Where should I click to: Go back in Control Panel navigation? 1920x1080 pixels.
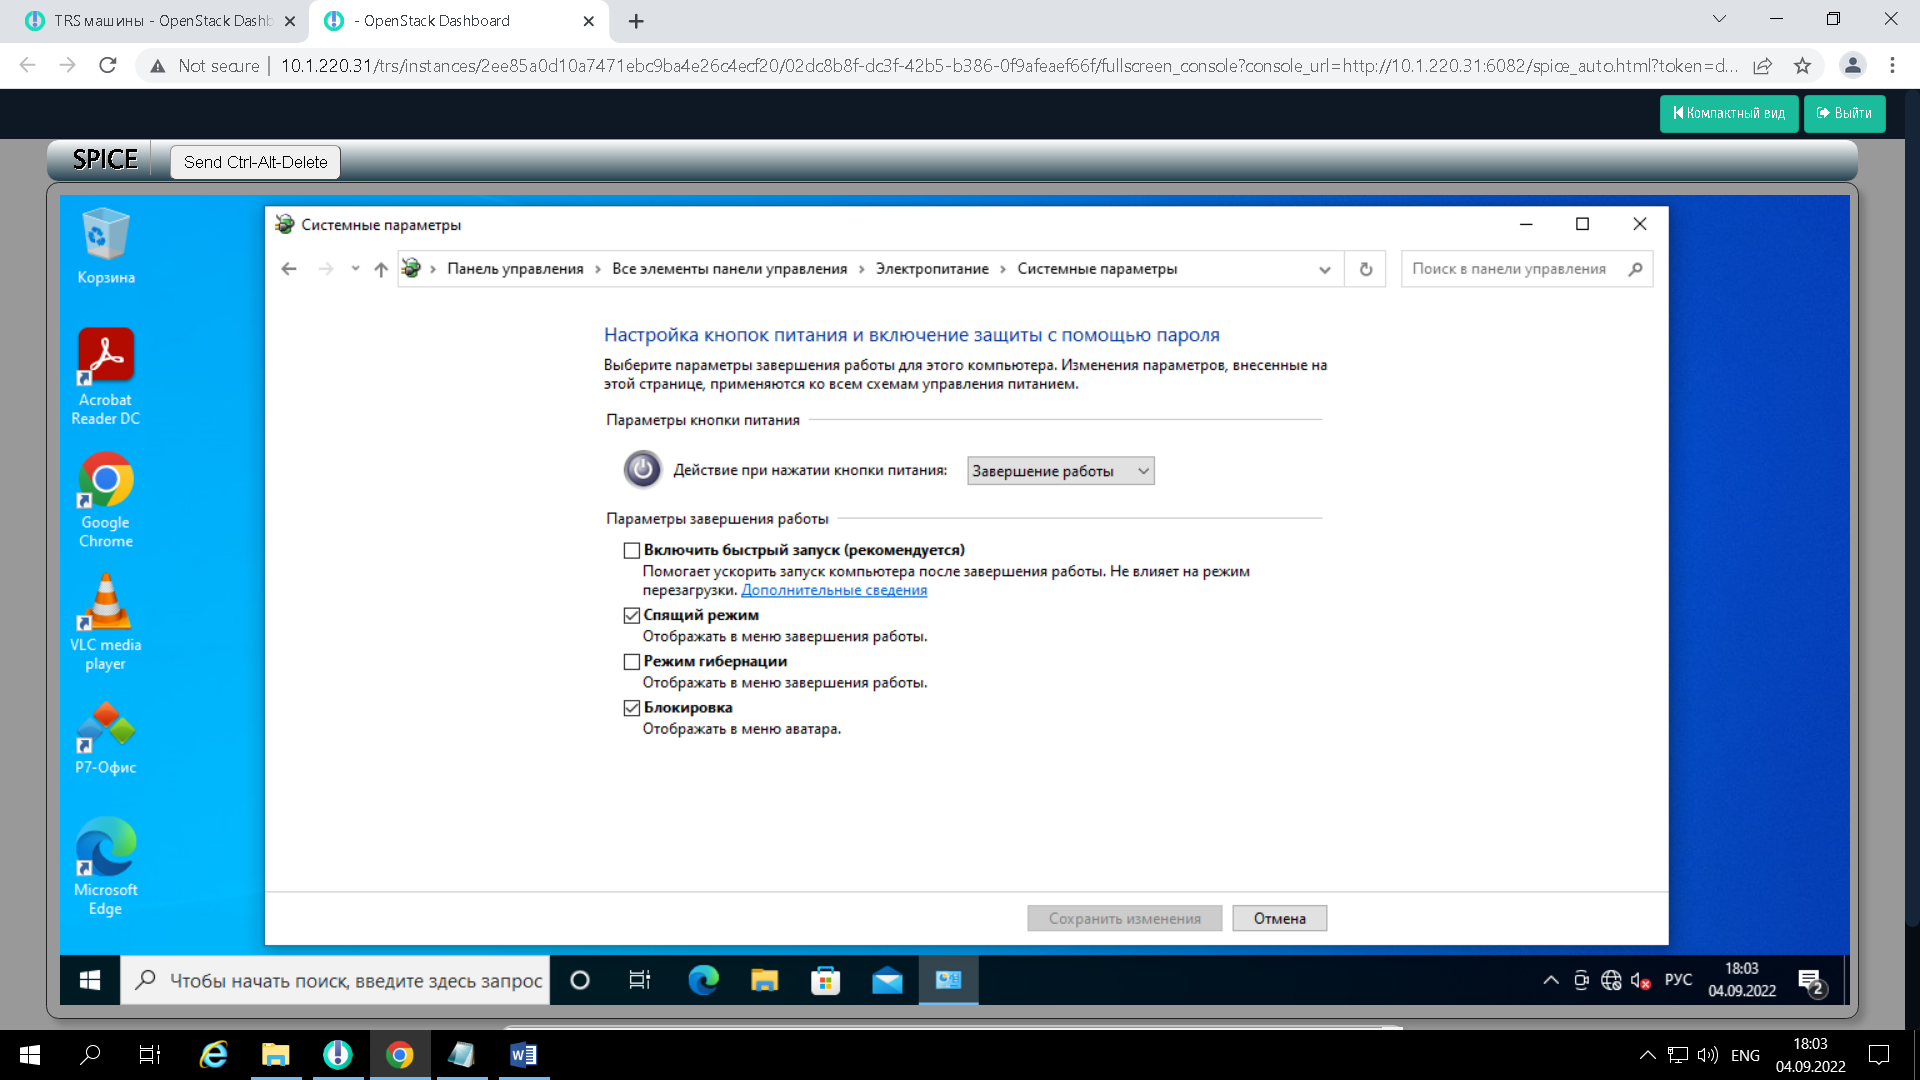coord(289,269)
